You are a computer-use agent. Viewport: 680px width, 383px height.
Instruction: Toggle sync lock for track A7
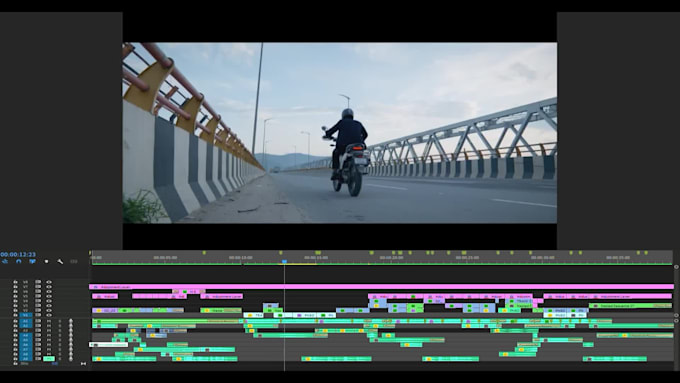coord(38,349)
